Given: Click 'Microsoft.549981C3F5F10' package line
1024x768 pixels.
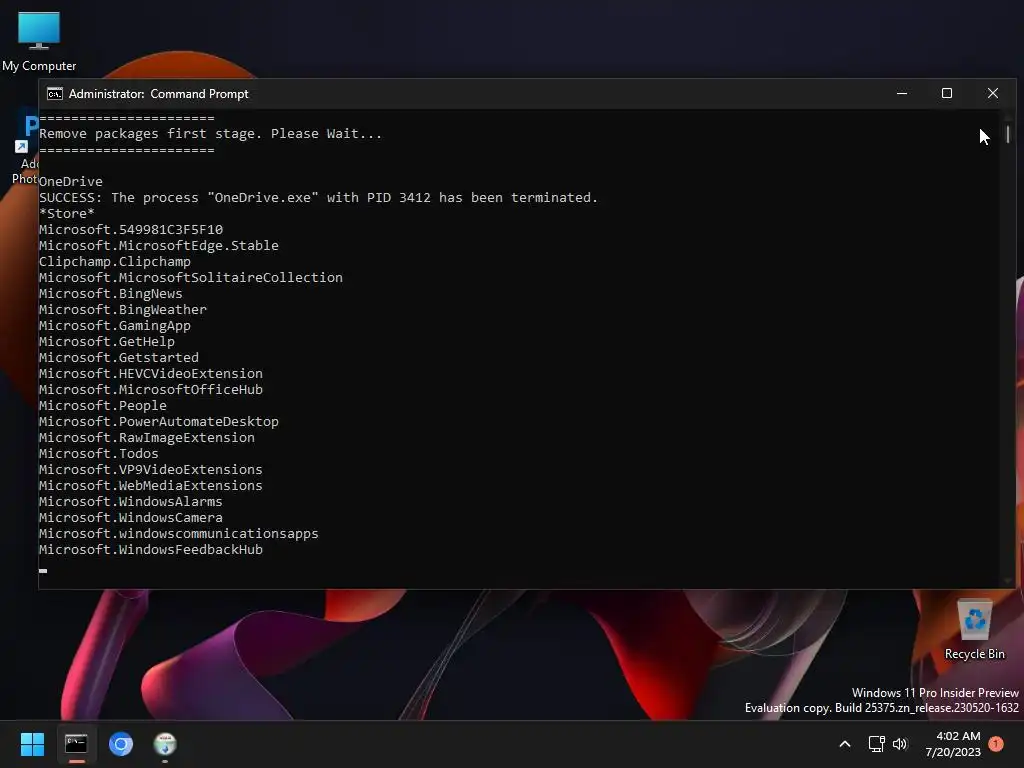Looking at the screenshot, I should [131, 230].
